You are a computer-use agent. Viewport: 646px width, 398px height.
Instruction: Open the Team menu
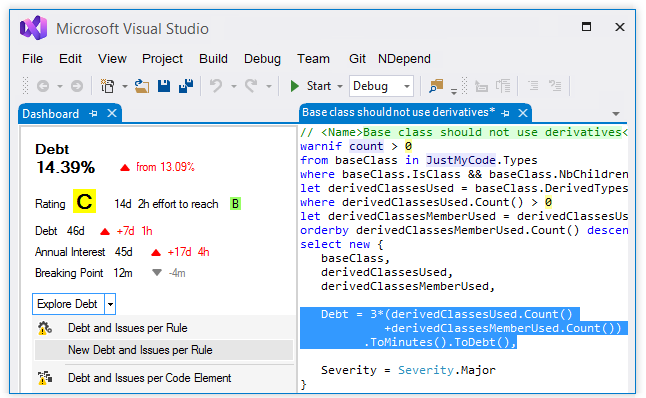pyautogui.click(x=314, y=59)
